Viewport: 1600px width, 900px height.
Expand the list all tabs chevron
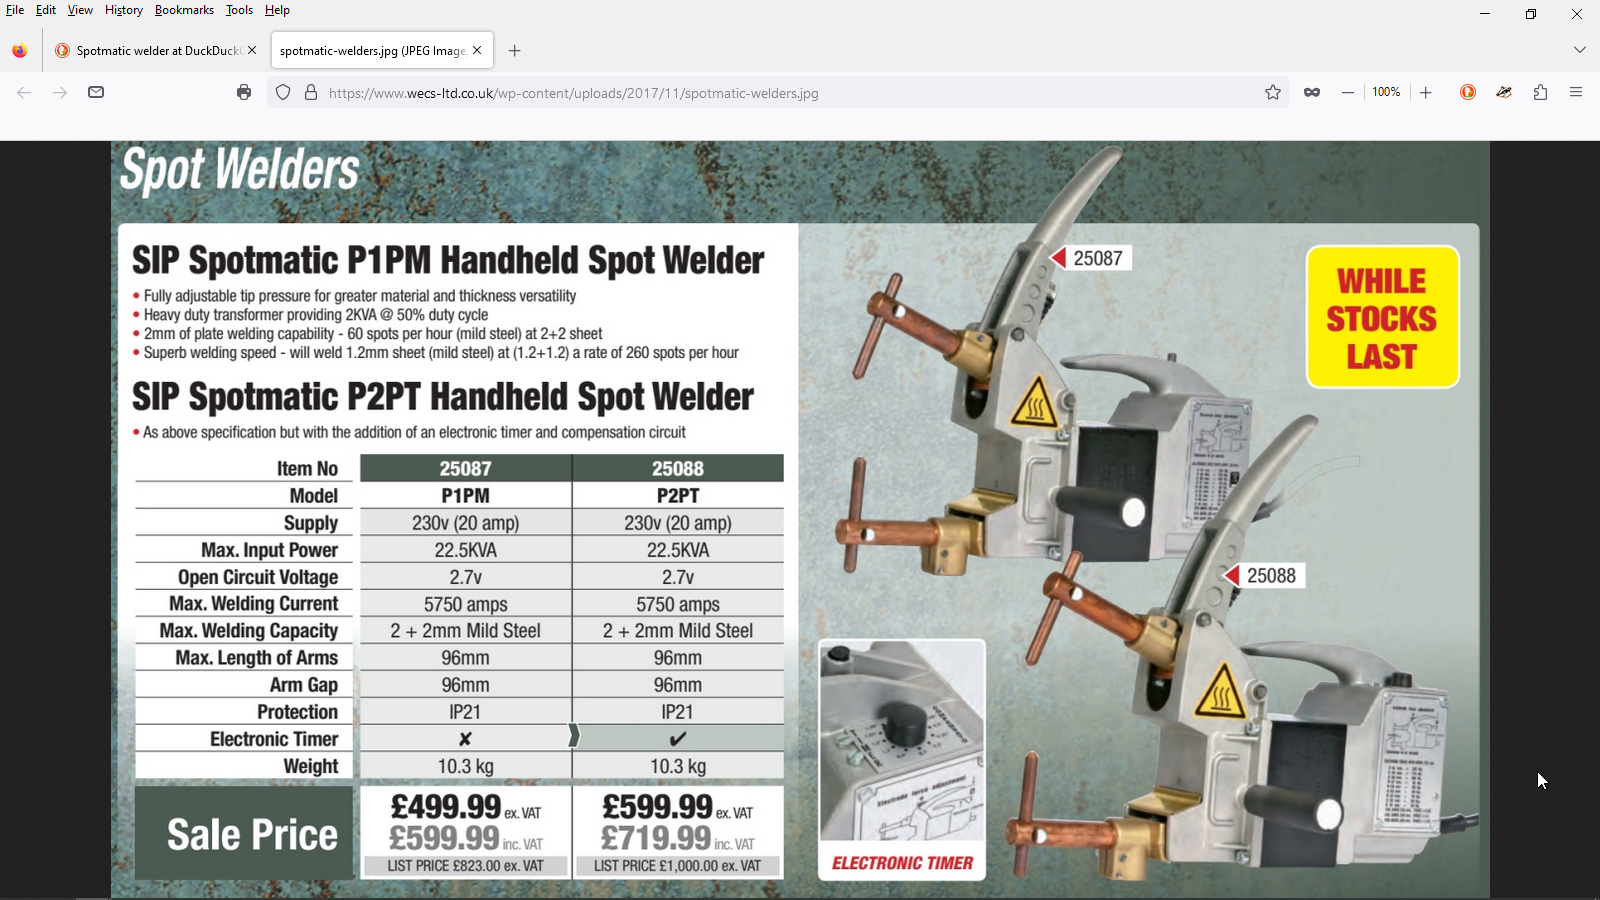pyautogui.click(x=1580, y=50)
